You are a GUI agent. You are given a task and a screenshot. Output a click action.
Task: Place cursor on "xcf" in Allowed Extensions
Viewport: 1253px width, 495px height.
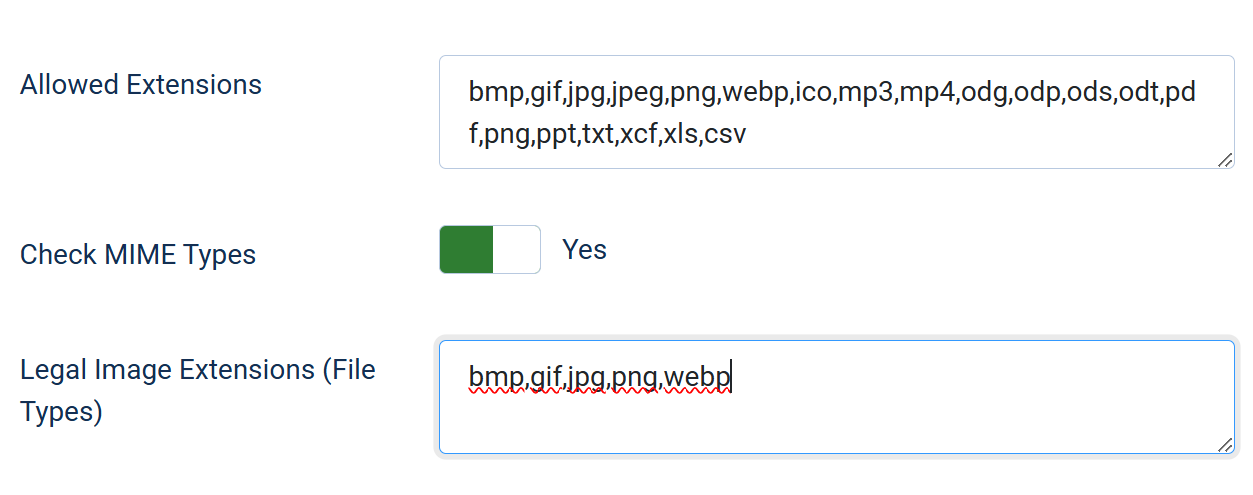(x=639, y=133)
